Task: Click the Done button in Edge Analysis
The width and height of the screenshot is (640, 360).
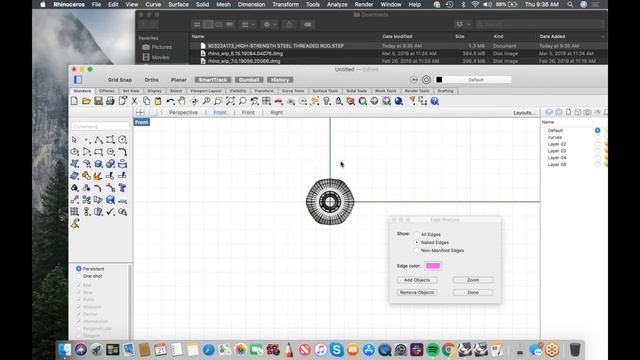Action: 473,292
